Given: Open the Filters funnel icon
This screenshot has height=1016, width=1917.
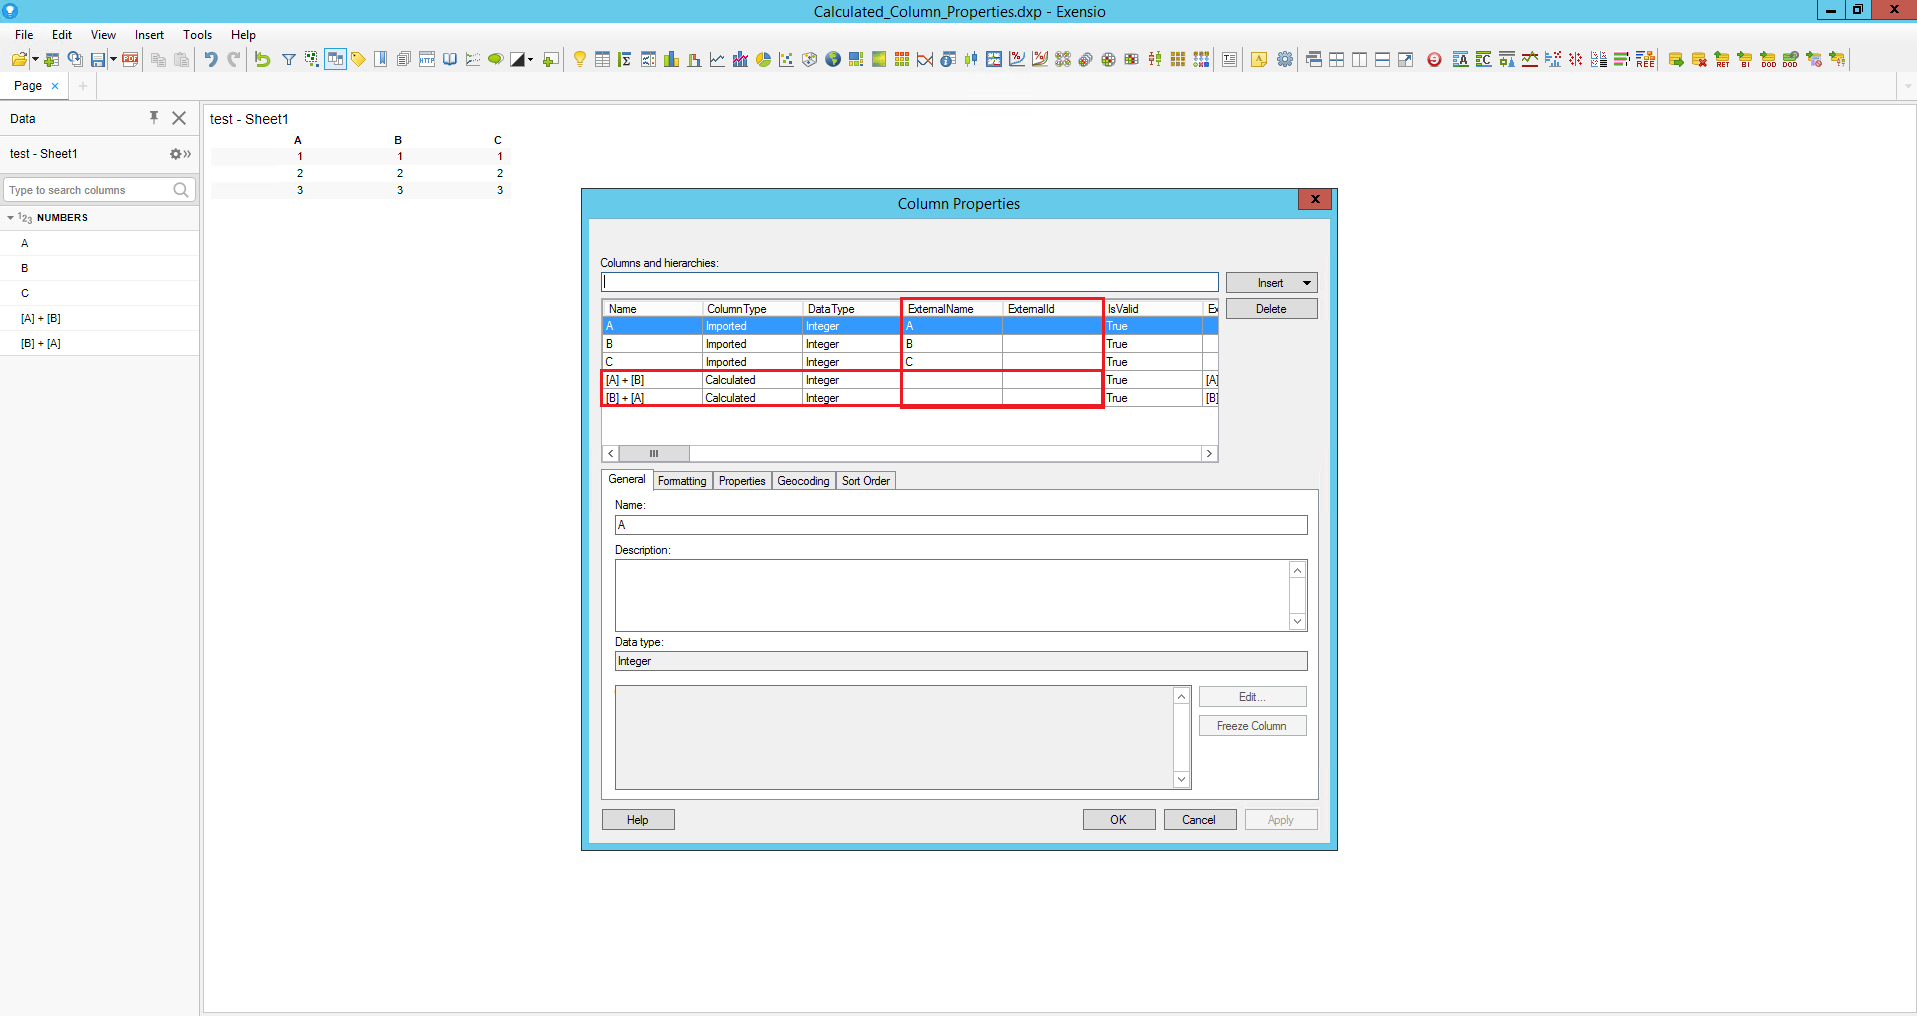Looking at the screenshot, I should tap(288, 60).
